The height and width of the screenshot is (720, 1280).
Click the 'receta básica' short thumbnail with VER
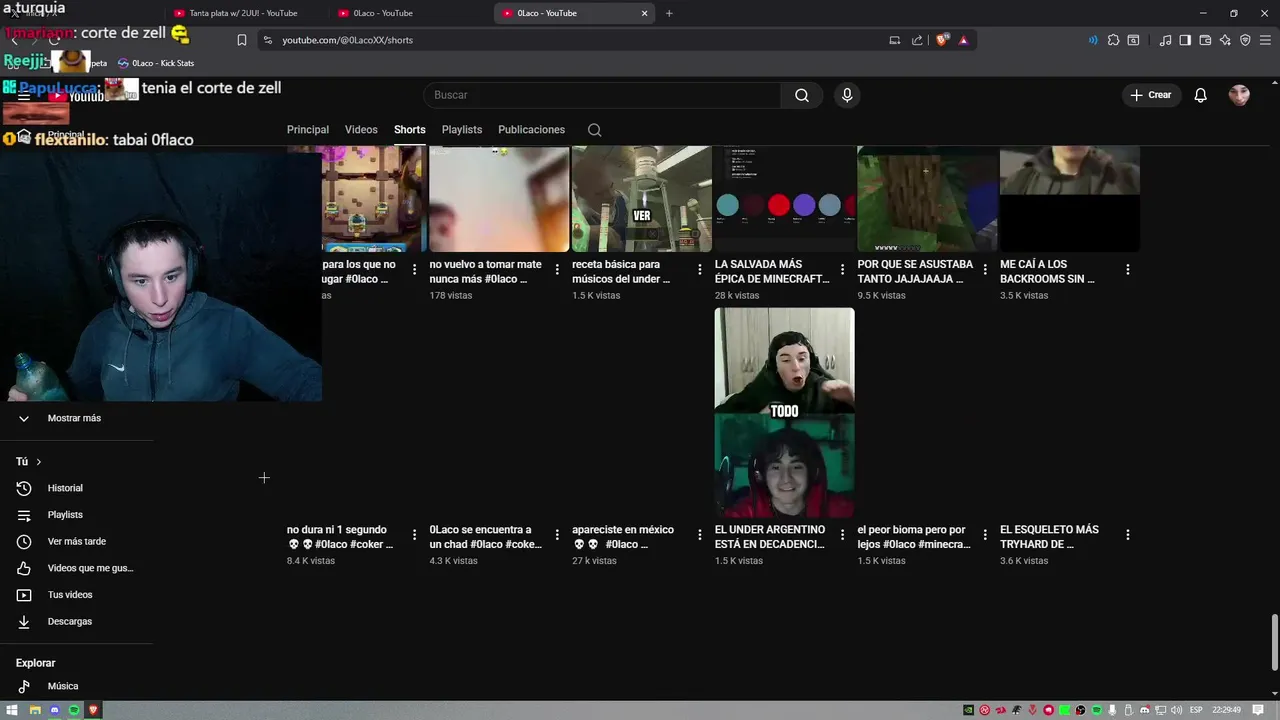coord(641,199)
